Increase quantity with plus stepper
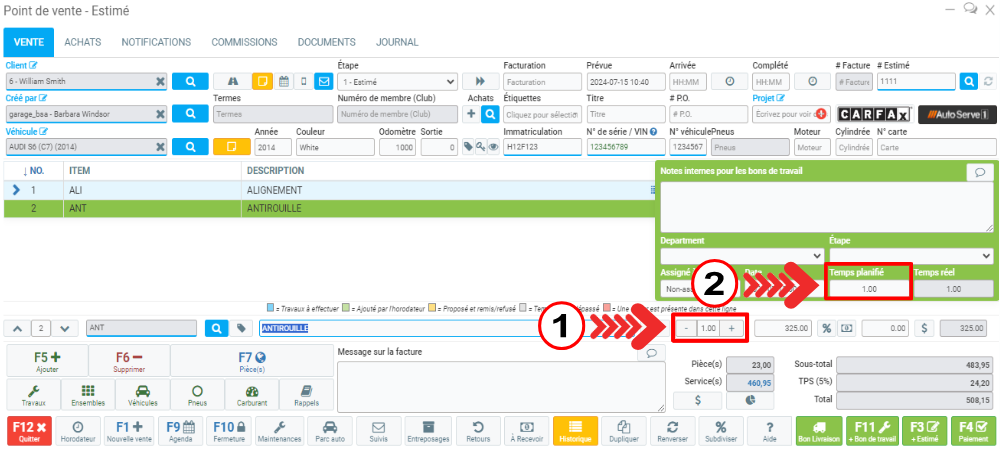This screenshot has width=1000, height=449. [x=731, y=328]
